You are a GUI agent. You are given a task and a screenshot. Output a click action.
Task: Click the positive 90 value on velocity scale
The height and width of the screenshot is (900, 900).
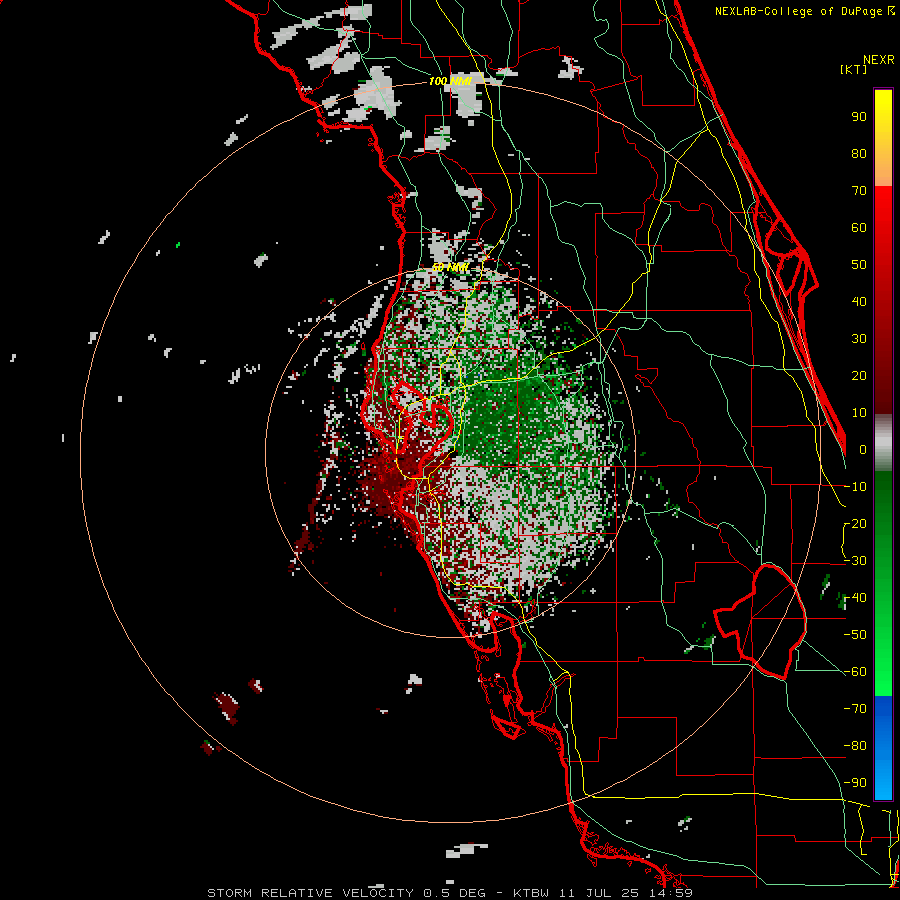click(859, 117)
